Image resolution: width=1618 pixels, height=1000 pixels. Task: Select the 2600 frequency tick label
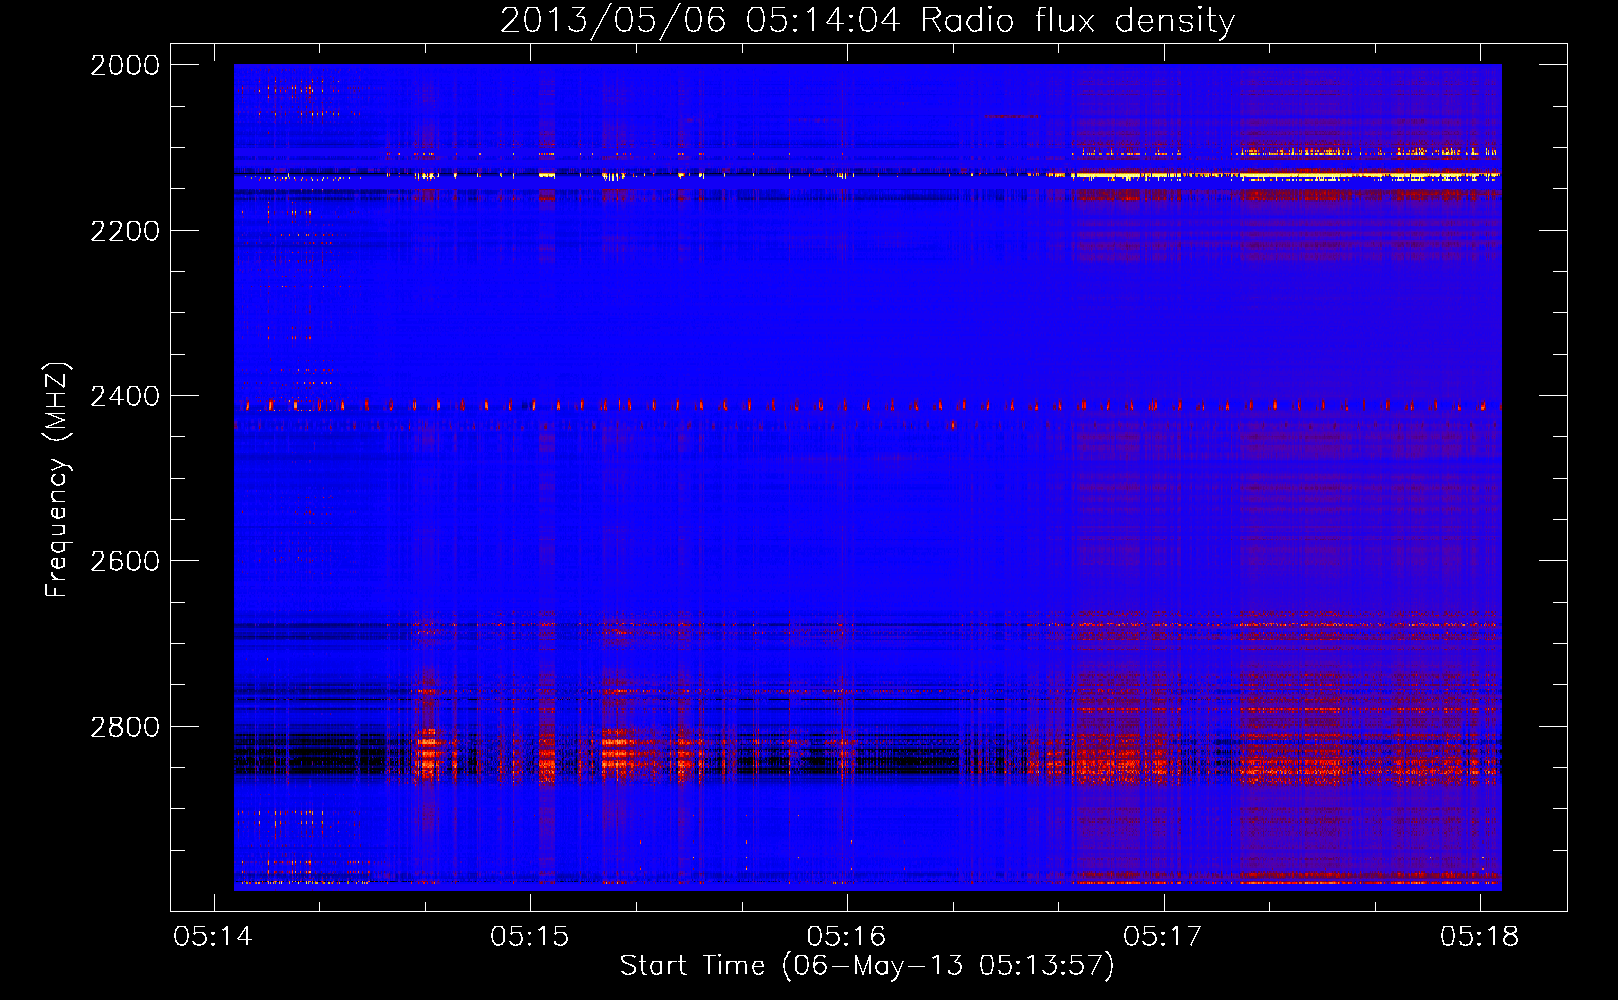[125, 561]
